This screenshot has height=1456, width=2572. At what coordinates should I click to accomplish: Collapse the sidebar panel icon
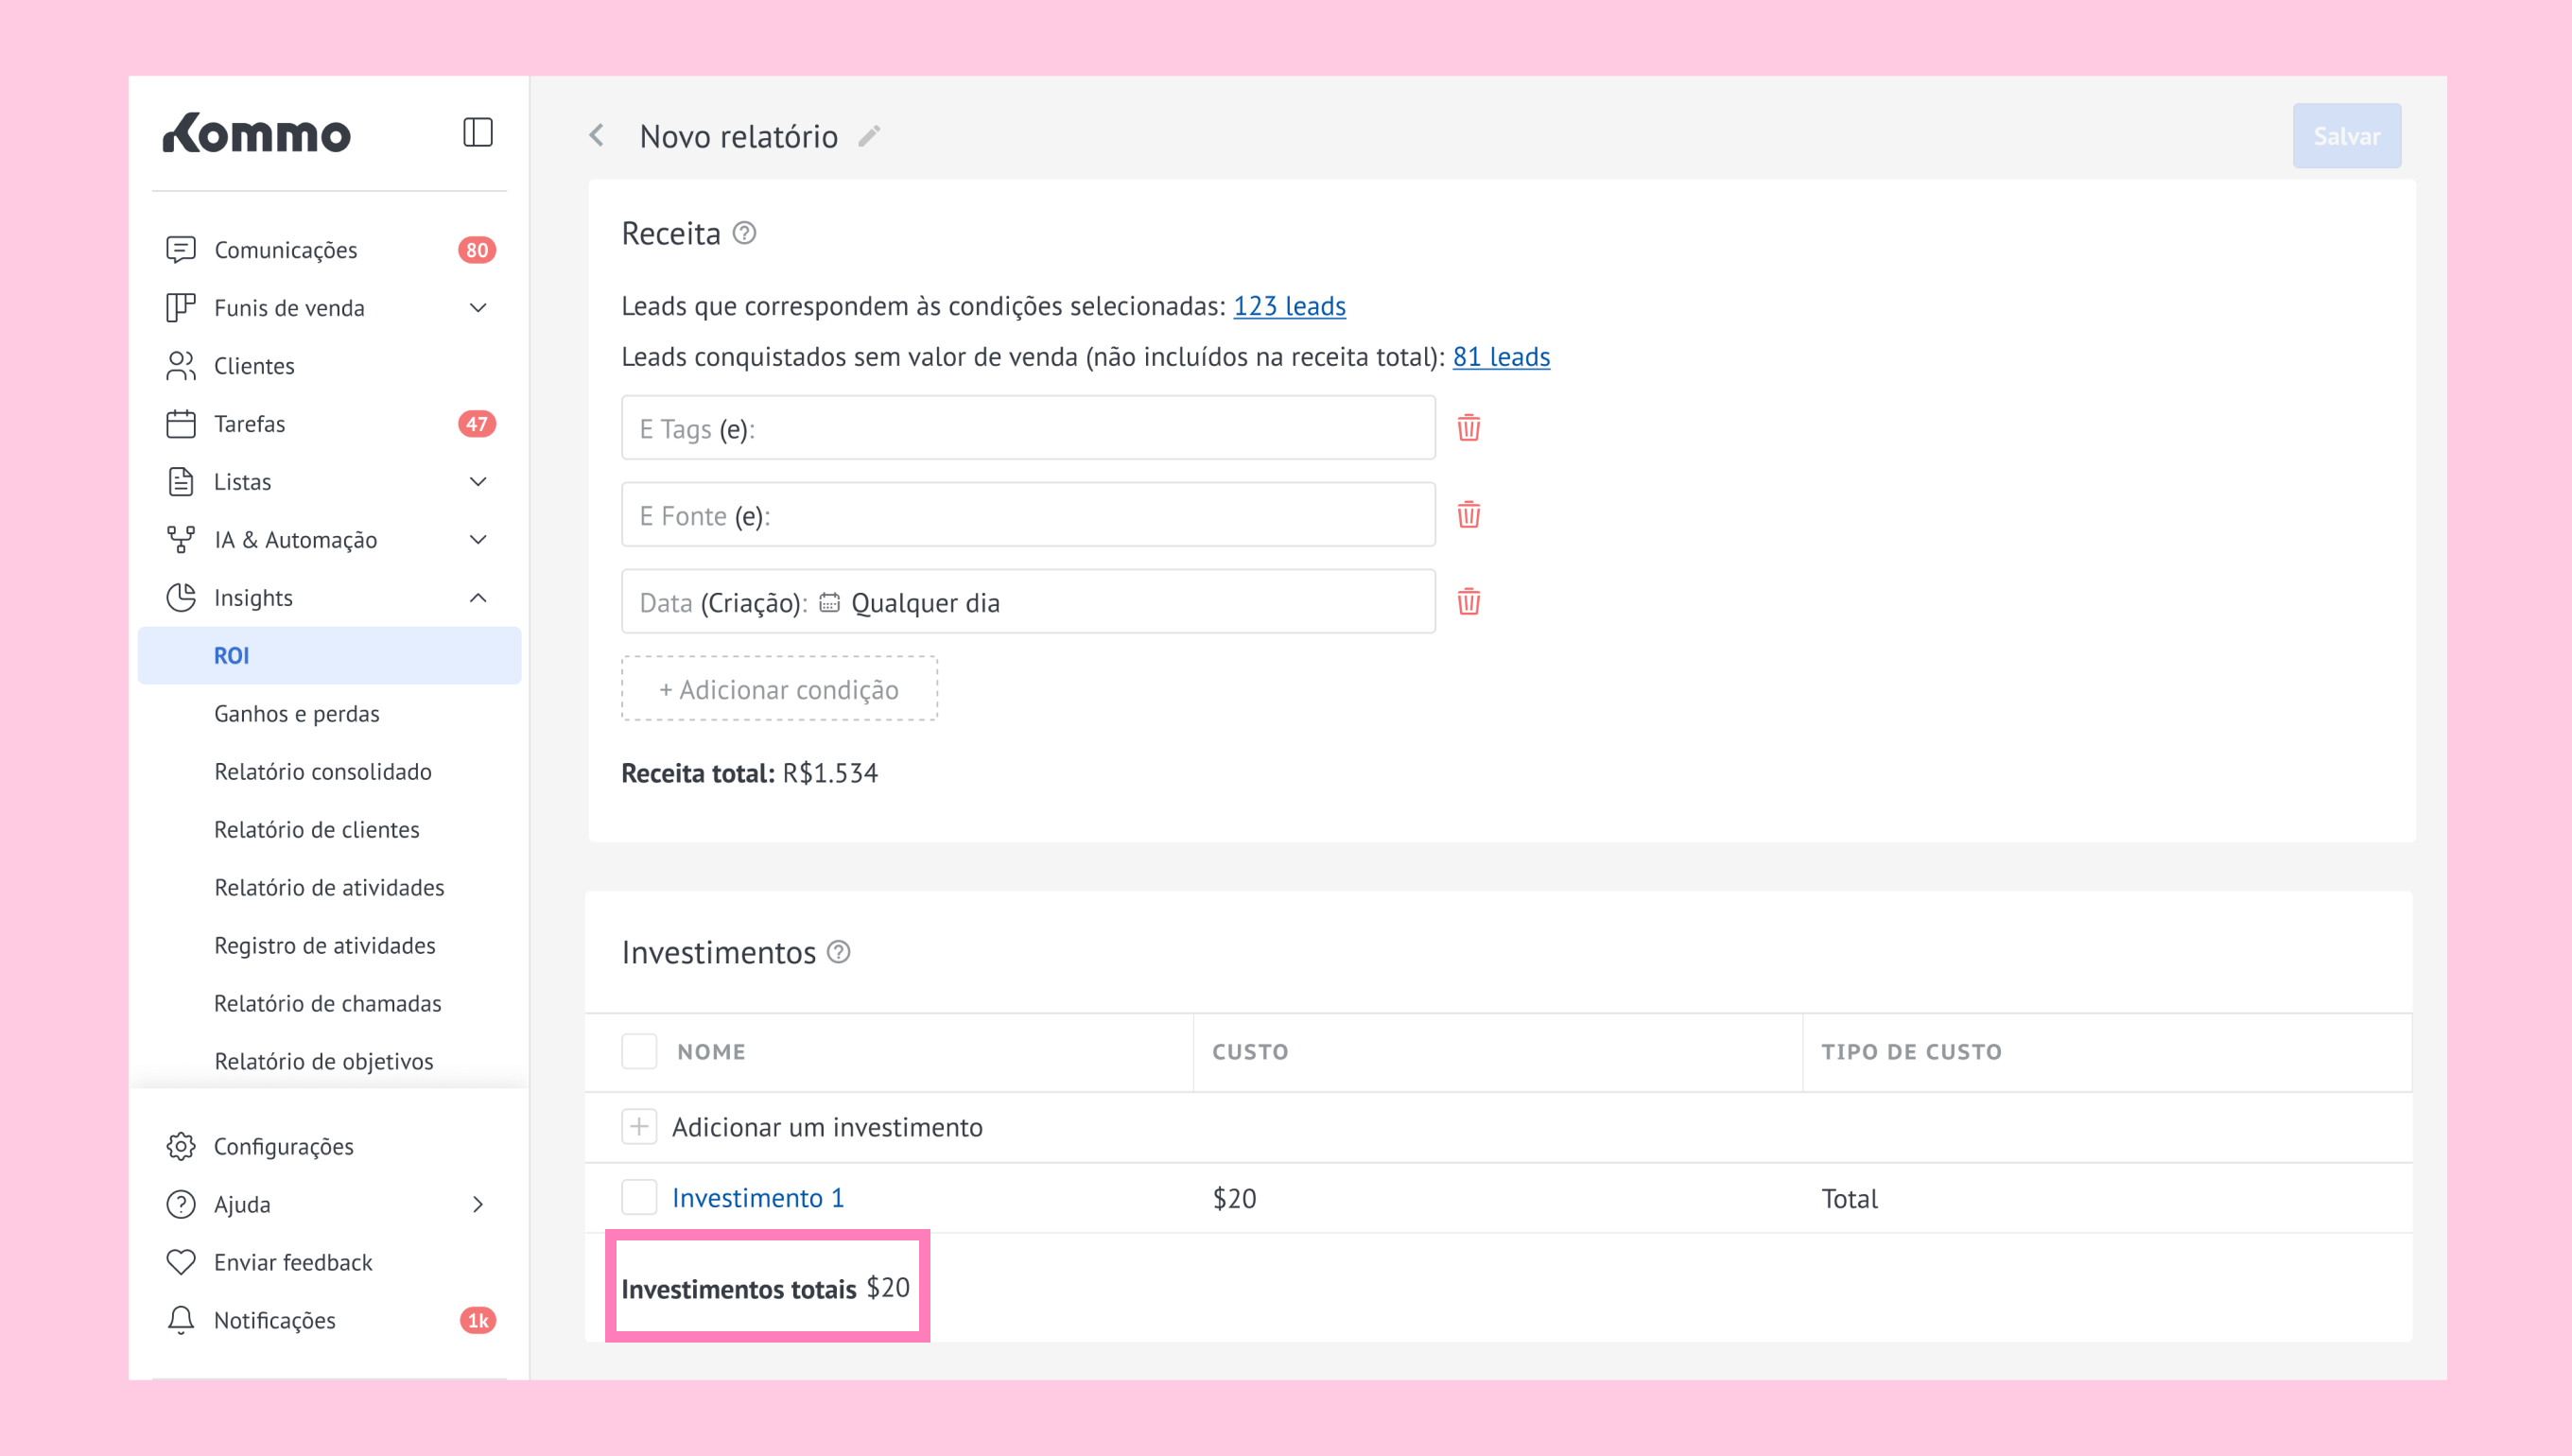[x=477, y=132]
